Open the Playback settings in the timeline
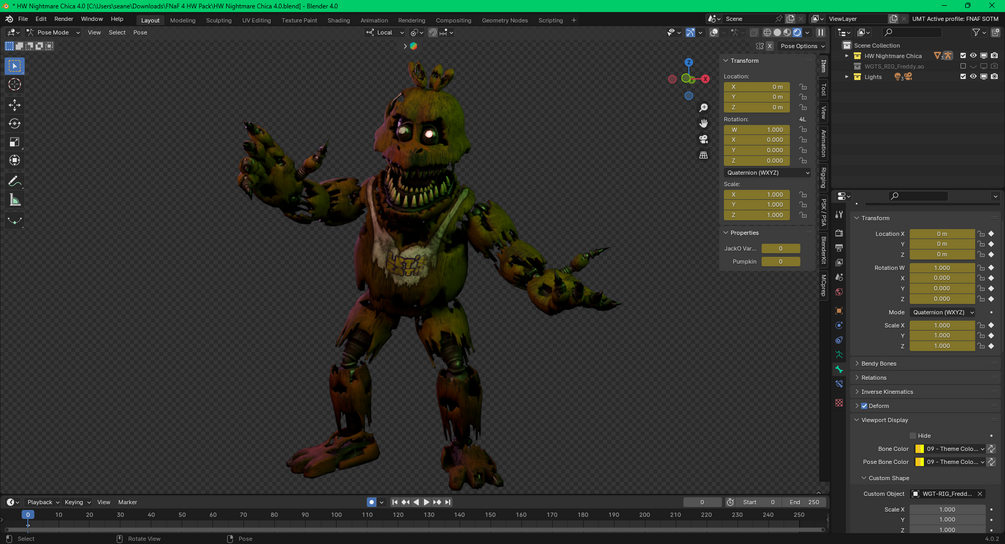The image size is (1005, 544). [43, 502]
